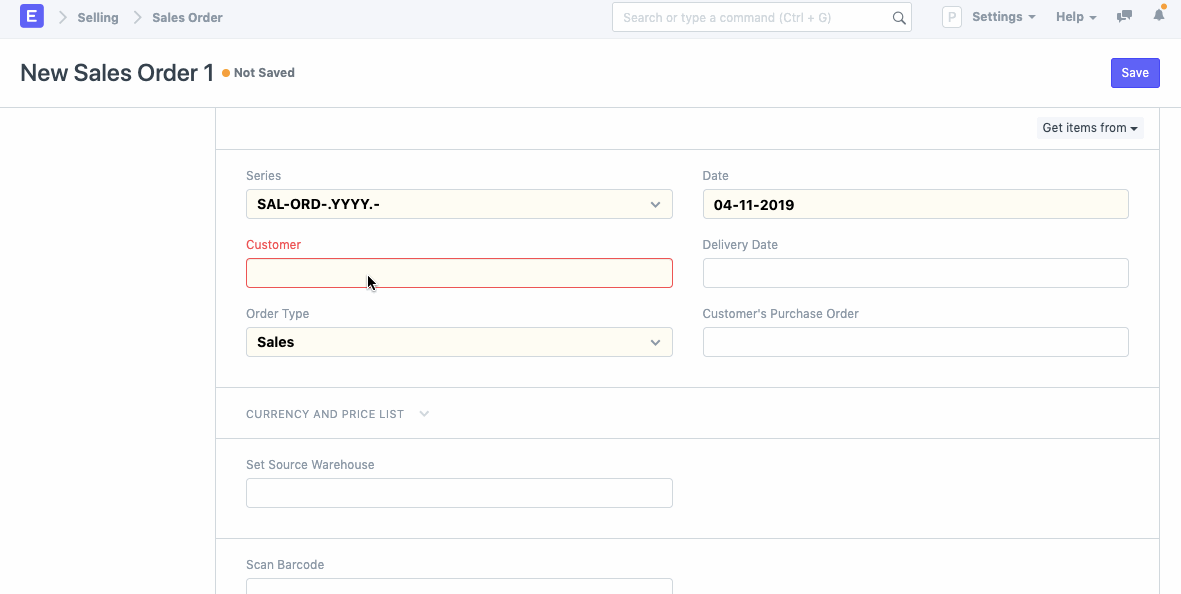
Task: Open the Get items from dropdown
Action: [x=1090, y=128]
